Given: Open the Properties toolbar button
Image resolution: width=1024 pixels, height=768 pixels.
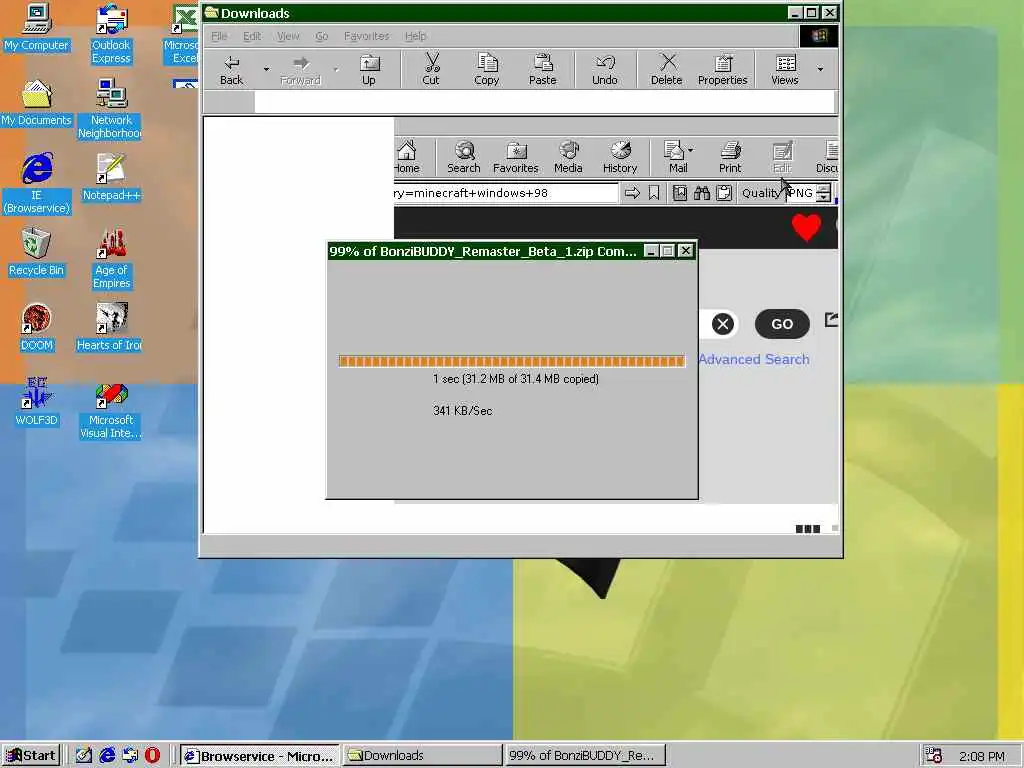Looking at the screenshot, I should tap(722, 70).
